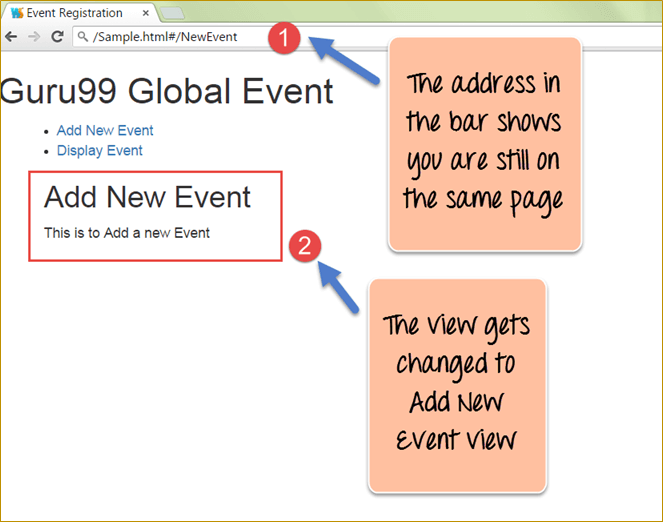This screenshot has width=663, height=522.
Task: Click the red circle marker numbered 1
Action: coord(286,38)
